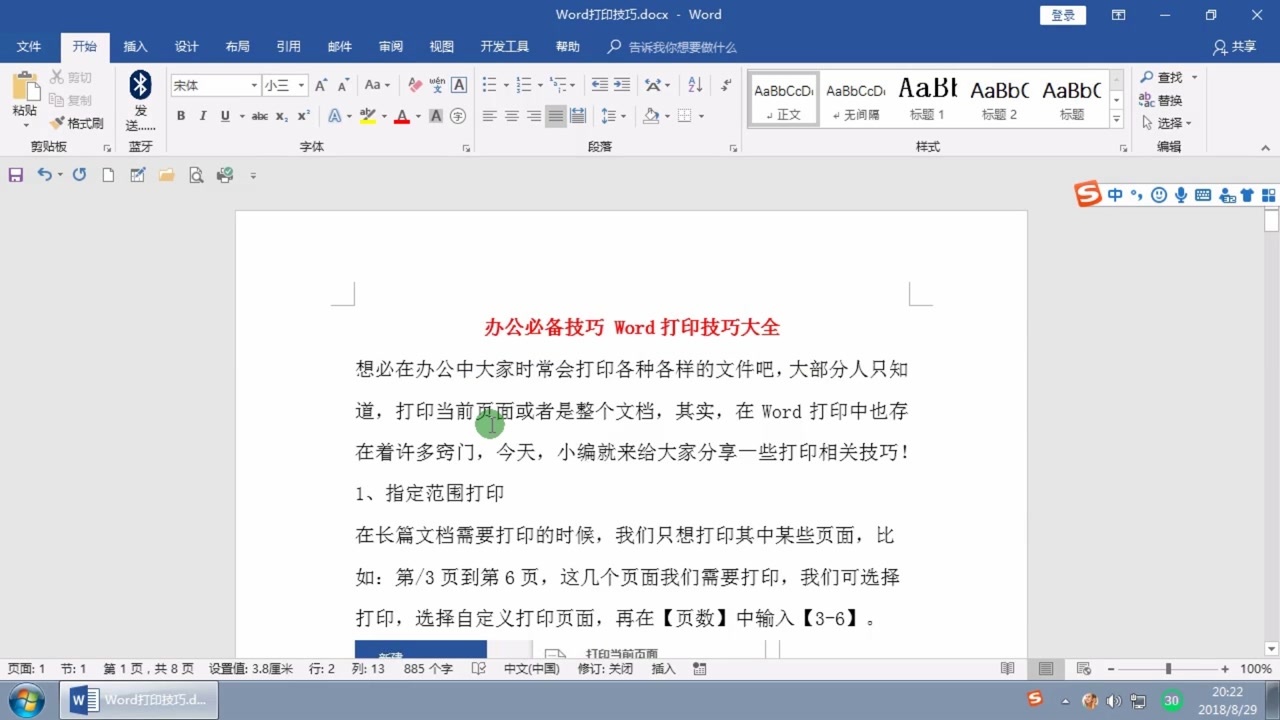Toggle bold formatting
Viewport: 1280px width, 720px height.
(x=180, y=116)
